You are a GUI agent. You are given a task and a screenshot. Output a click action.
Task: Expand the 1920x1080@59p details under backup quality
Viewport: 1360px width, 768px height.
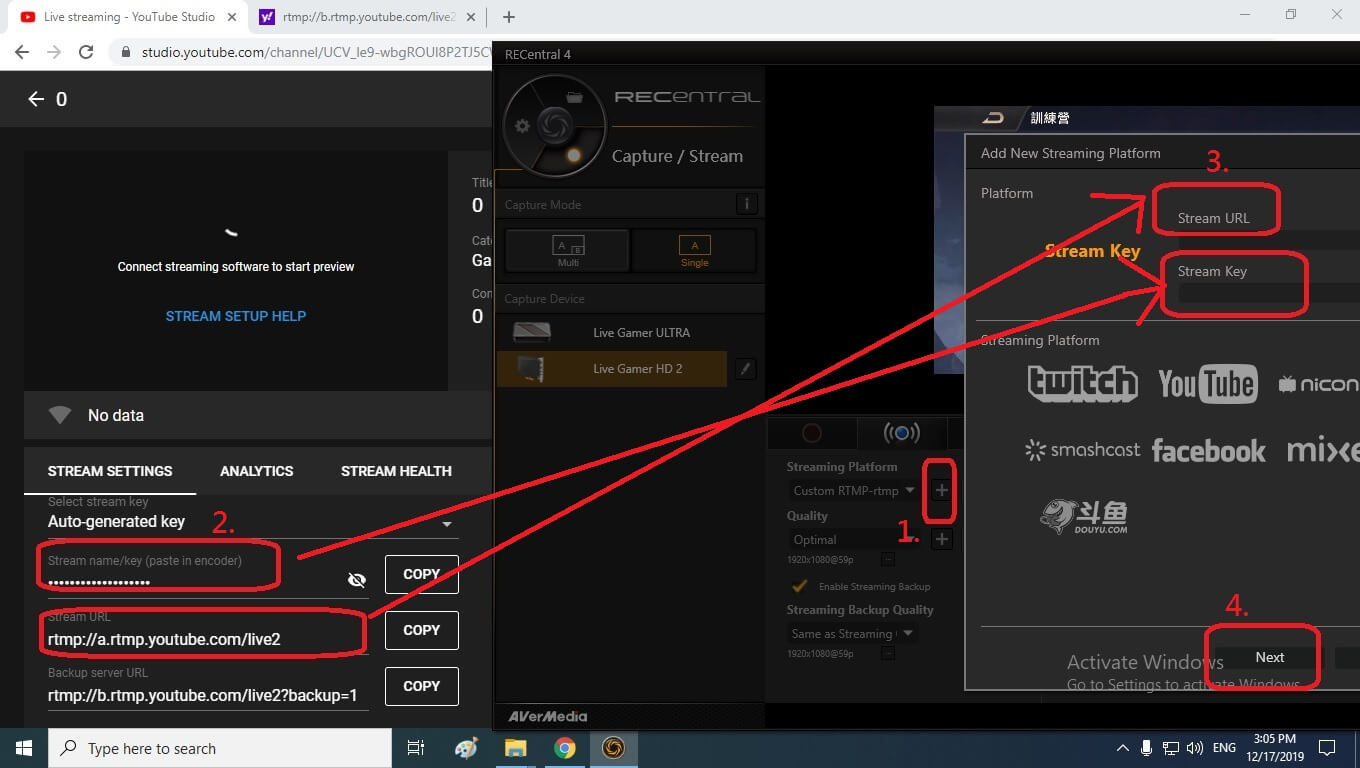[x=888, y=654]
